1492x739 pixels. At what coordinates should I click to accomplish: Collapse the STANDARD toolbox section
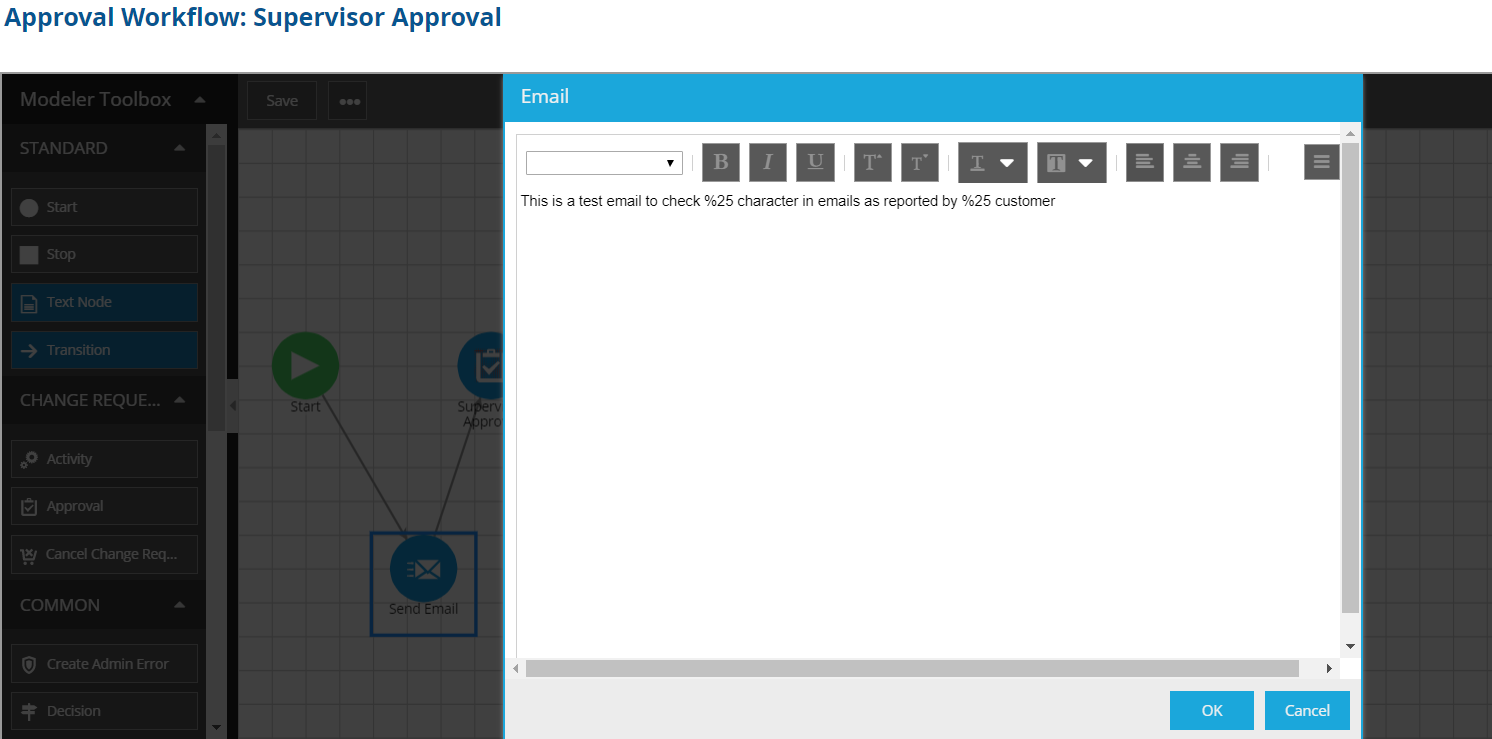179,148
